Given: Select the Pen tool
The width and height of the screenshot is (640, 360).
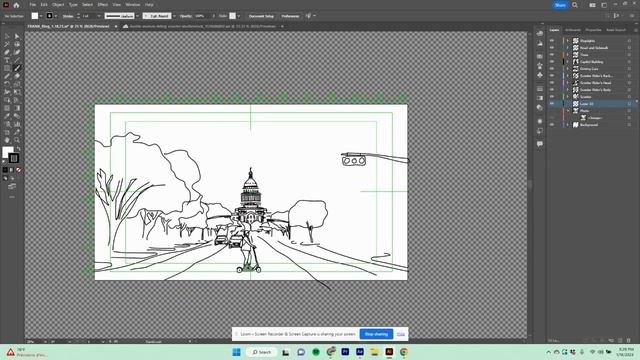Looking at the screenshot, I should [x=7, y=52].
